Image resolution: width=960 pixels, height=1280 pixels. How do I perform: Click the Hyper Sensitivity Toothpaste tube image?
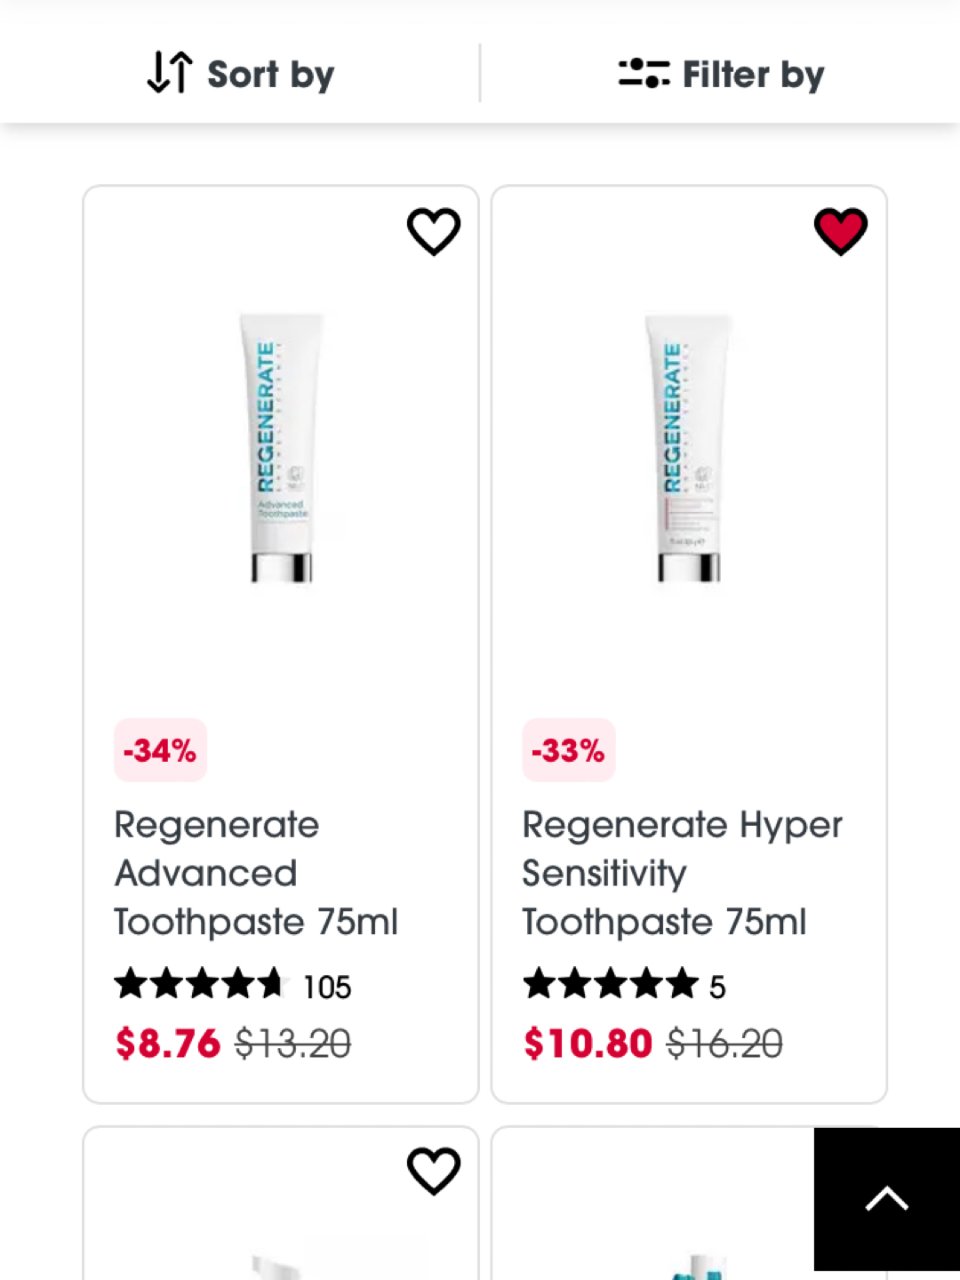click(689, 447)
